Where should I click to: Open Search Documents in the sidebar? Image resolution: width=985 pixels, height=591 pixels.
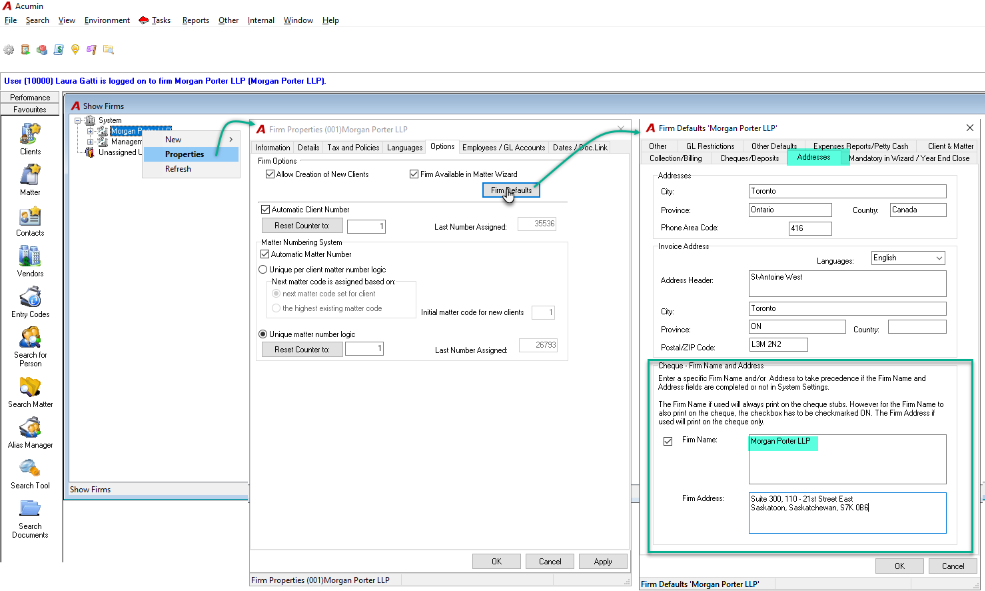[x=30, y=518]
